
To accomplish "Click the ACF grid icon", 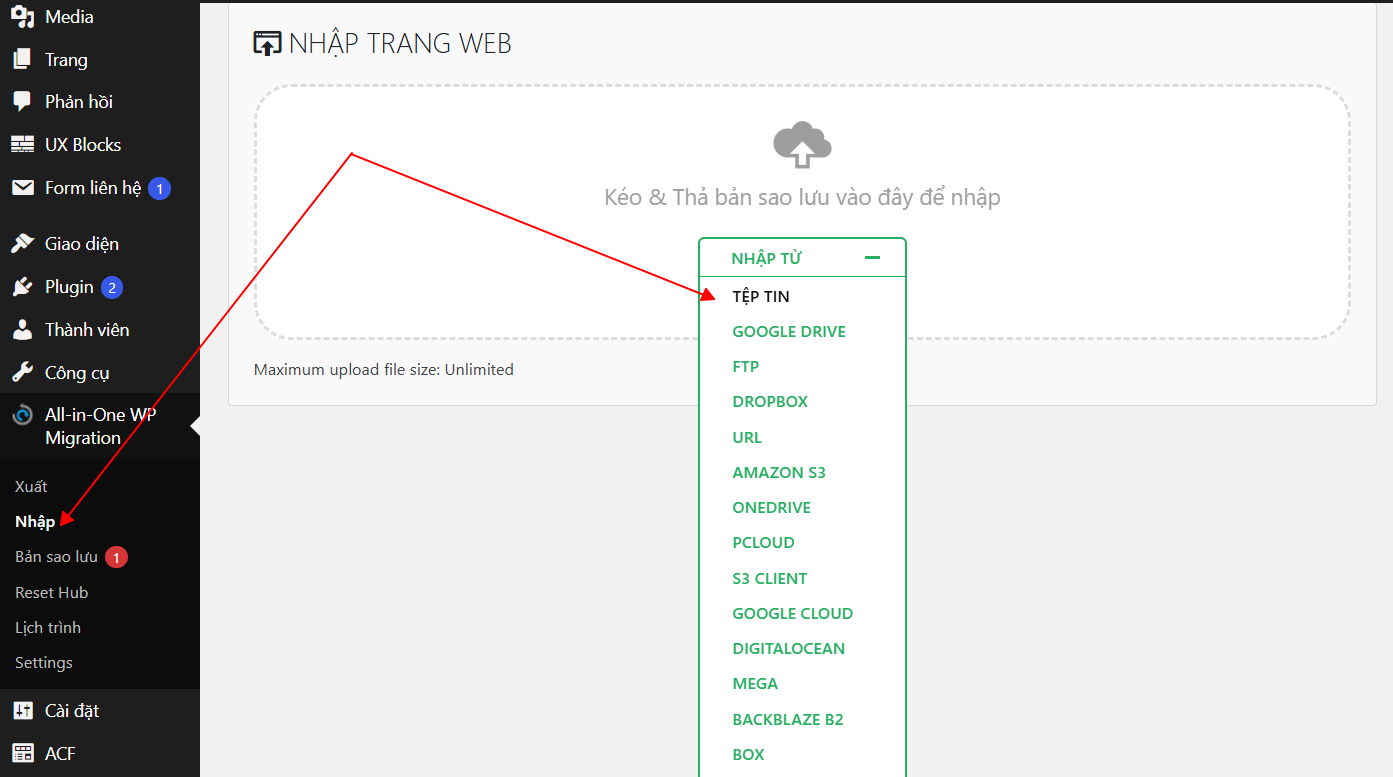I will coord(22,754).
